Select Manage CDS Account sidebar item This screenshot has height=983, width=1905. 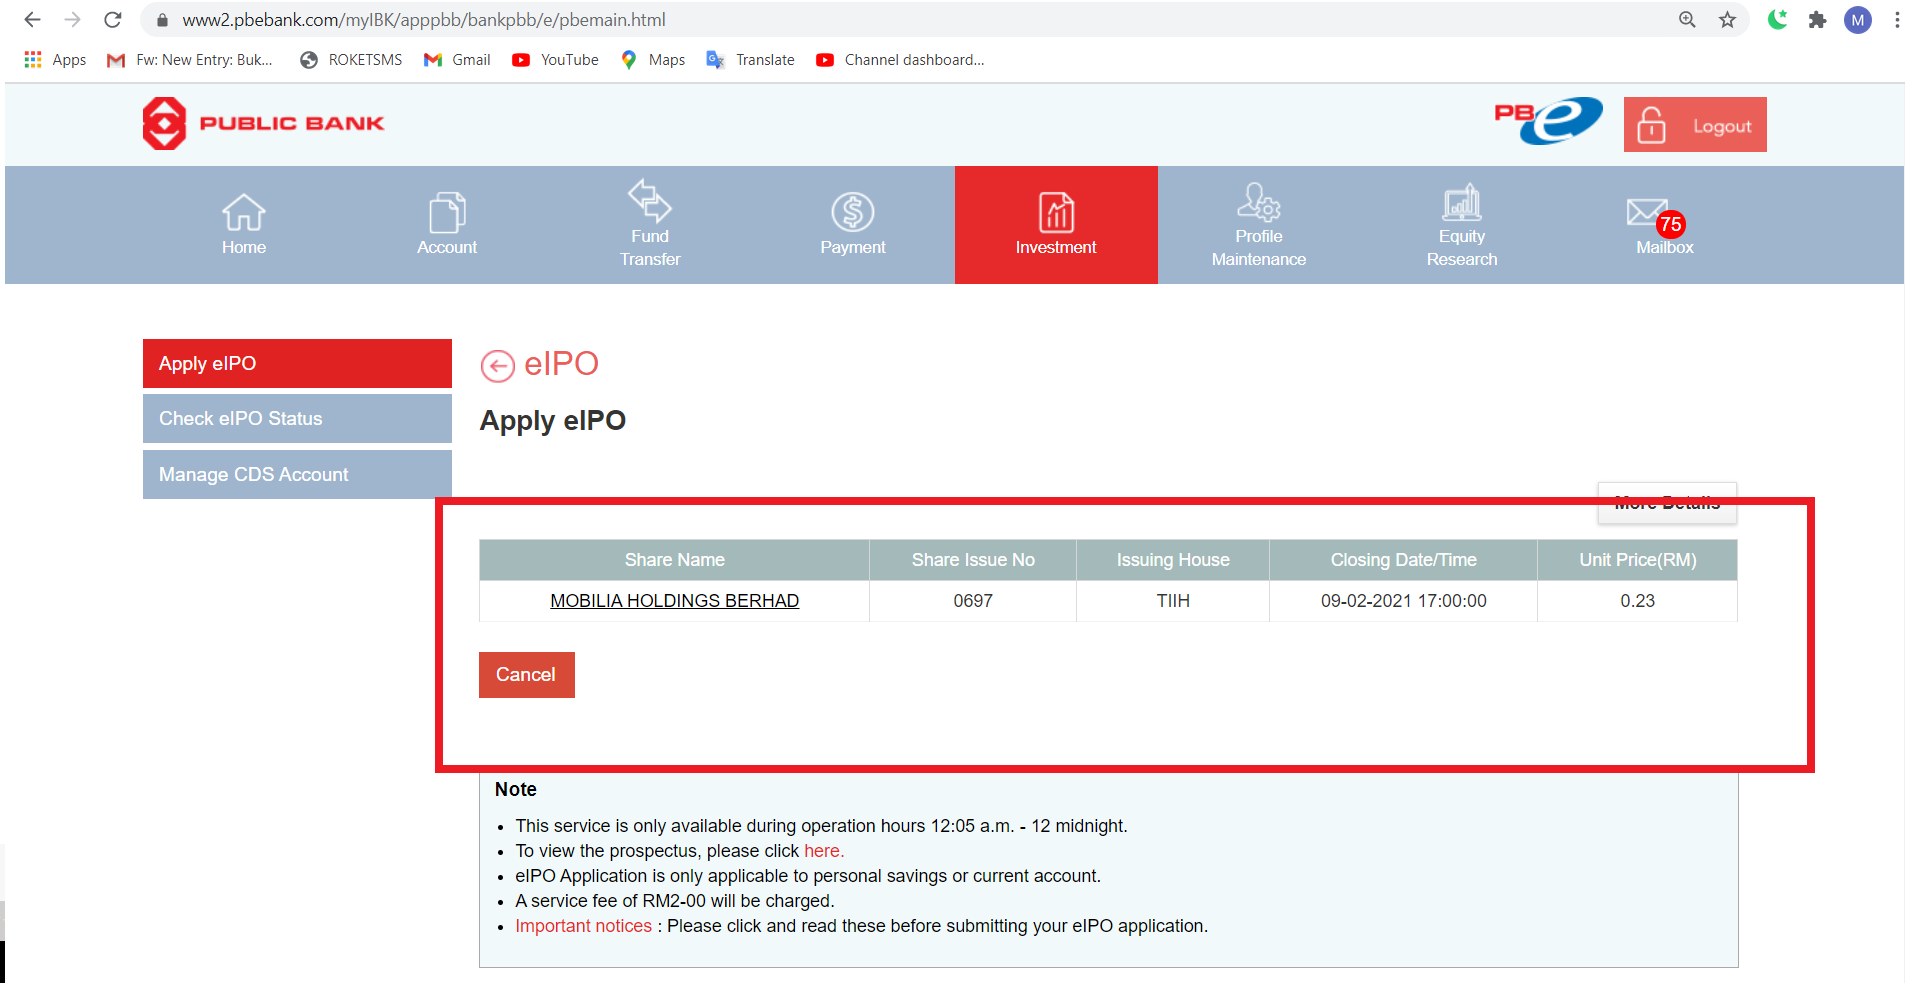coord(297,475)
